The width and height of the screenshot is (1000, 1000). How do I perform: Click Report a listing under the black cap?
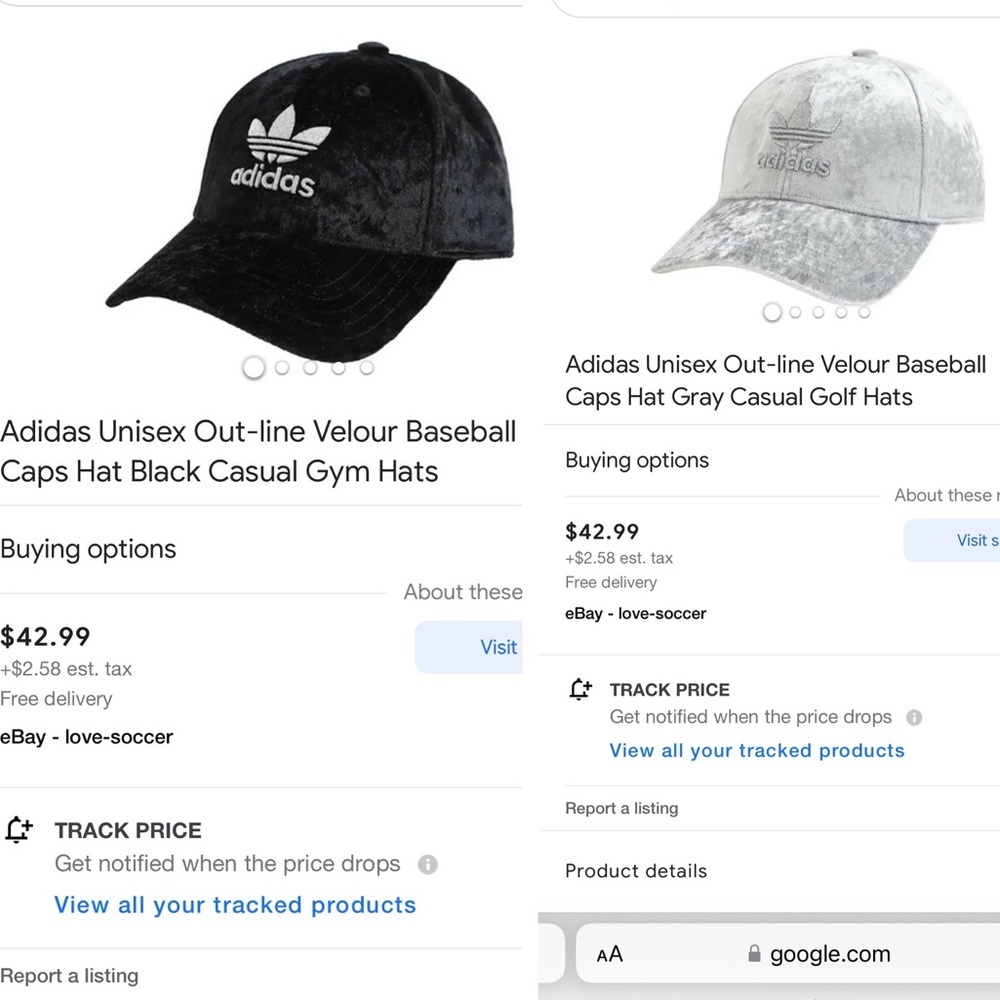coord(69,976)
